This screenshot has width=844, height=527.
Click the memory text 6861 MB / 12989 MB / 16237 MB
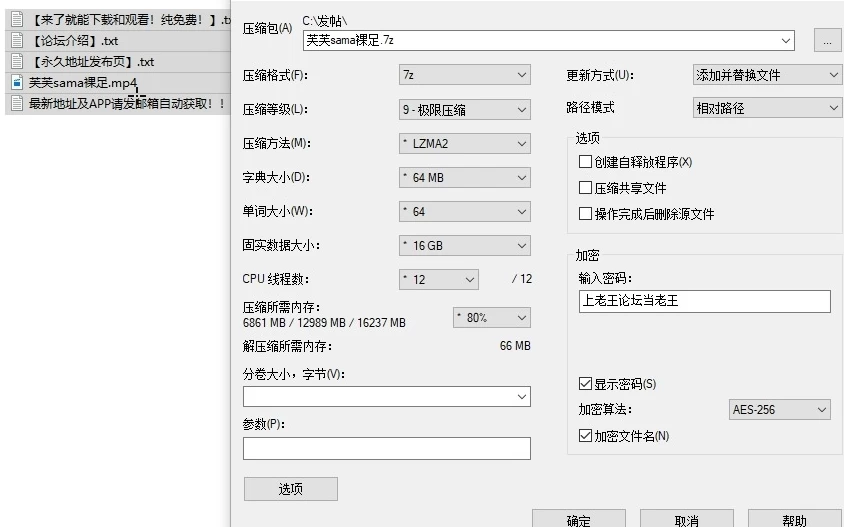(324, 322)
